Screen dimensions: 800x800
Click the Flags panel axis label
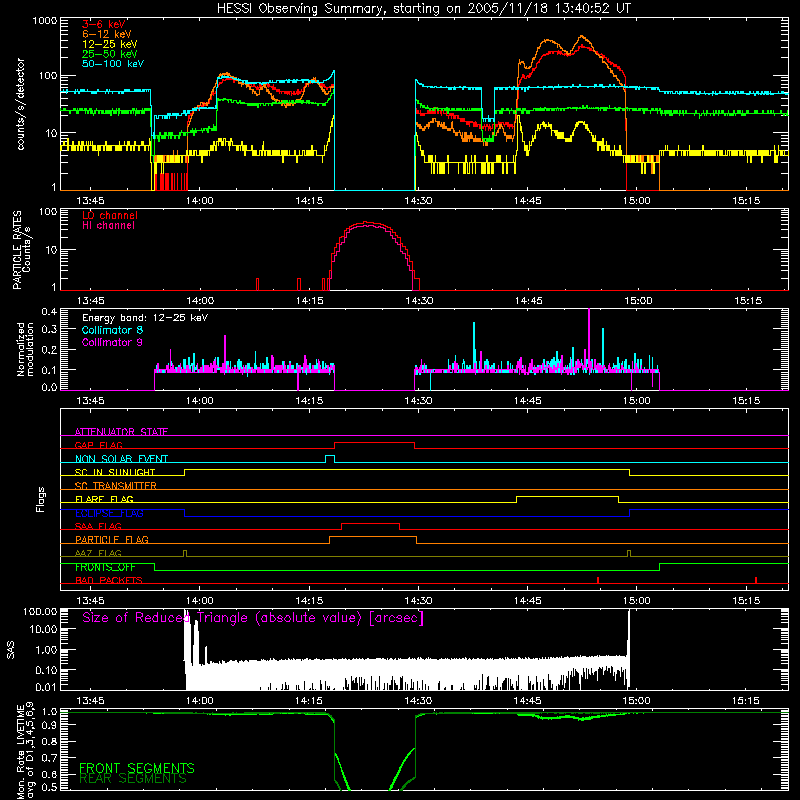(x=40, y=499)
